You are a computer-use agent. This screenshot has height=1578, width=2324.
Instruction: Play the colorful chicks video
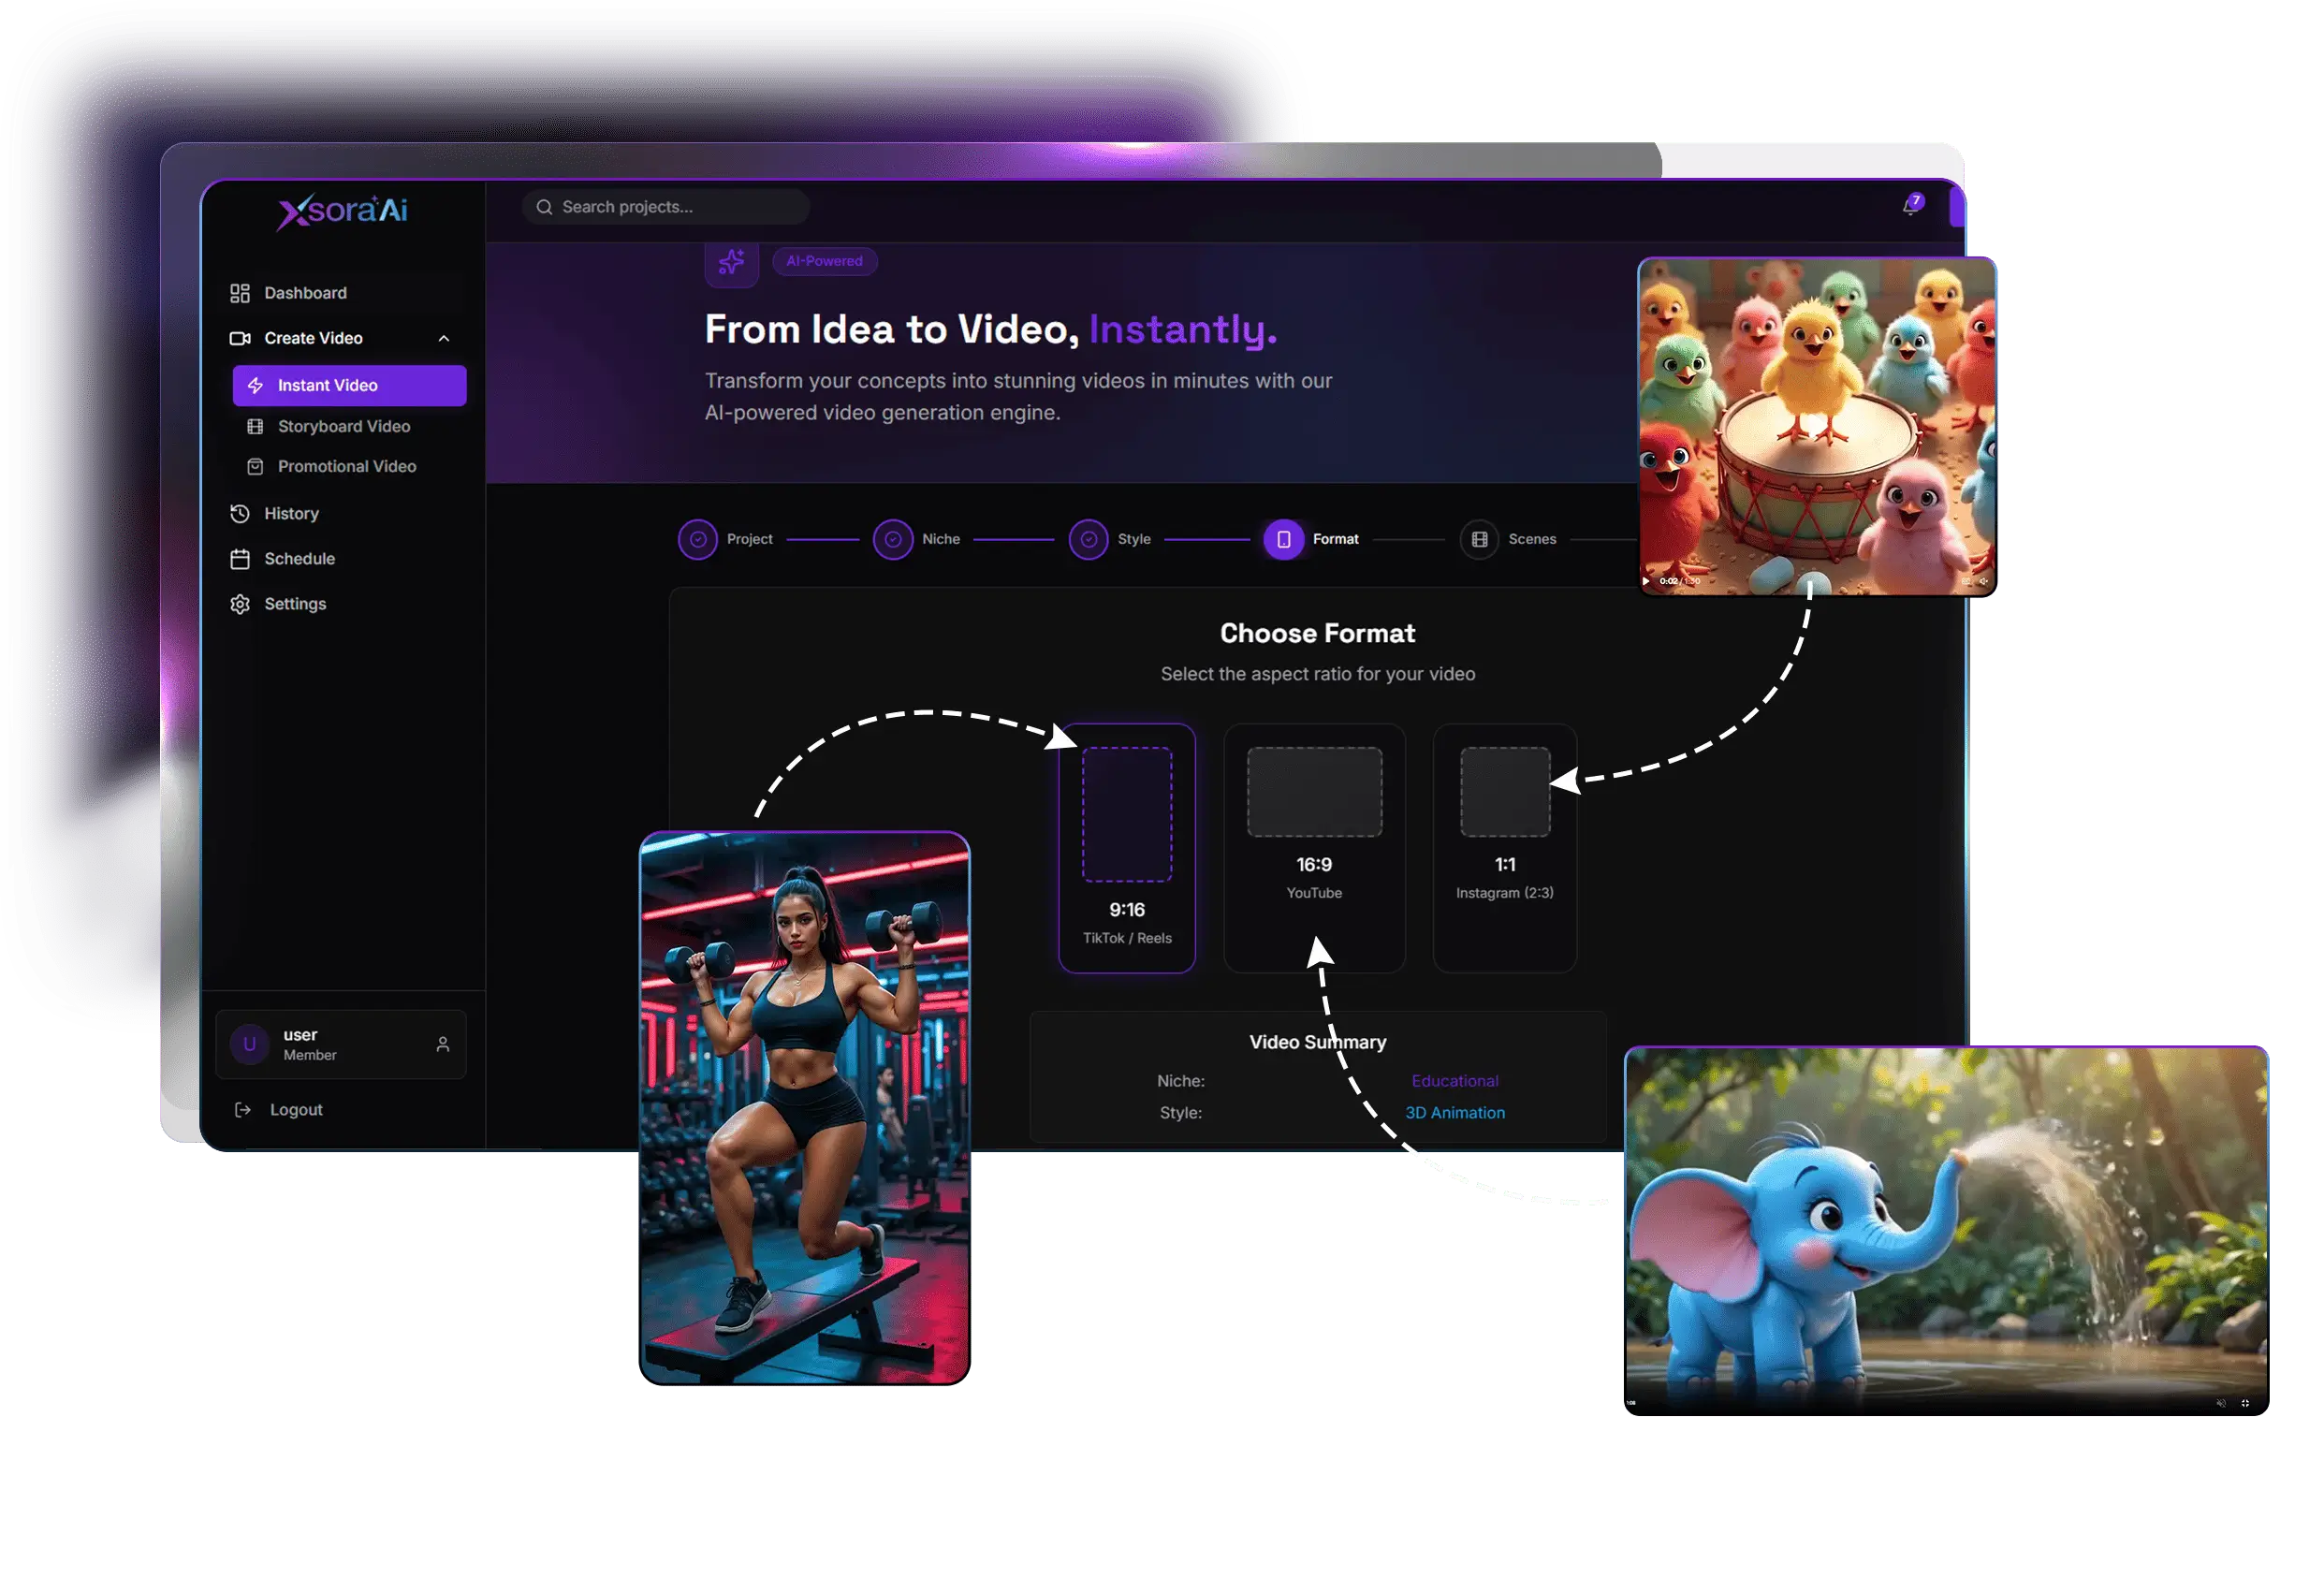tap(1646, 580)
